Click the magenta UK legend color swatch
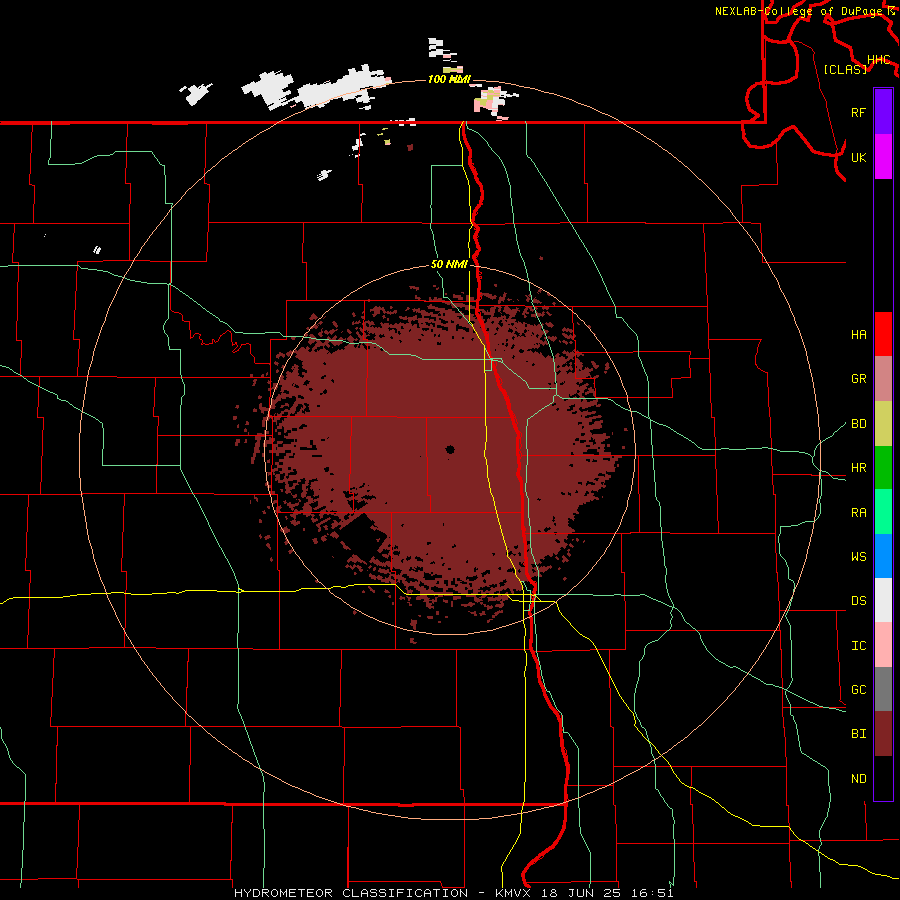The image size is (900, 900). (883, 157)
